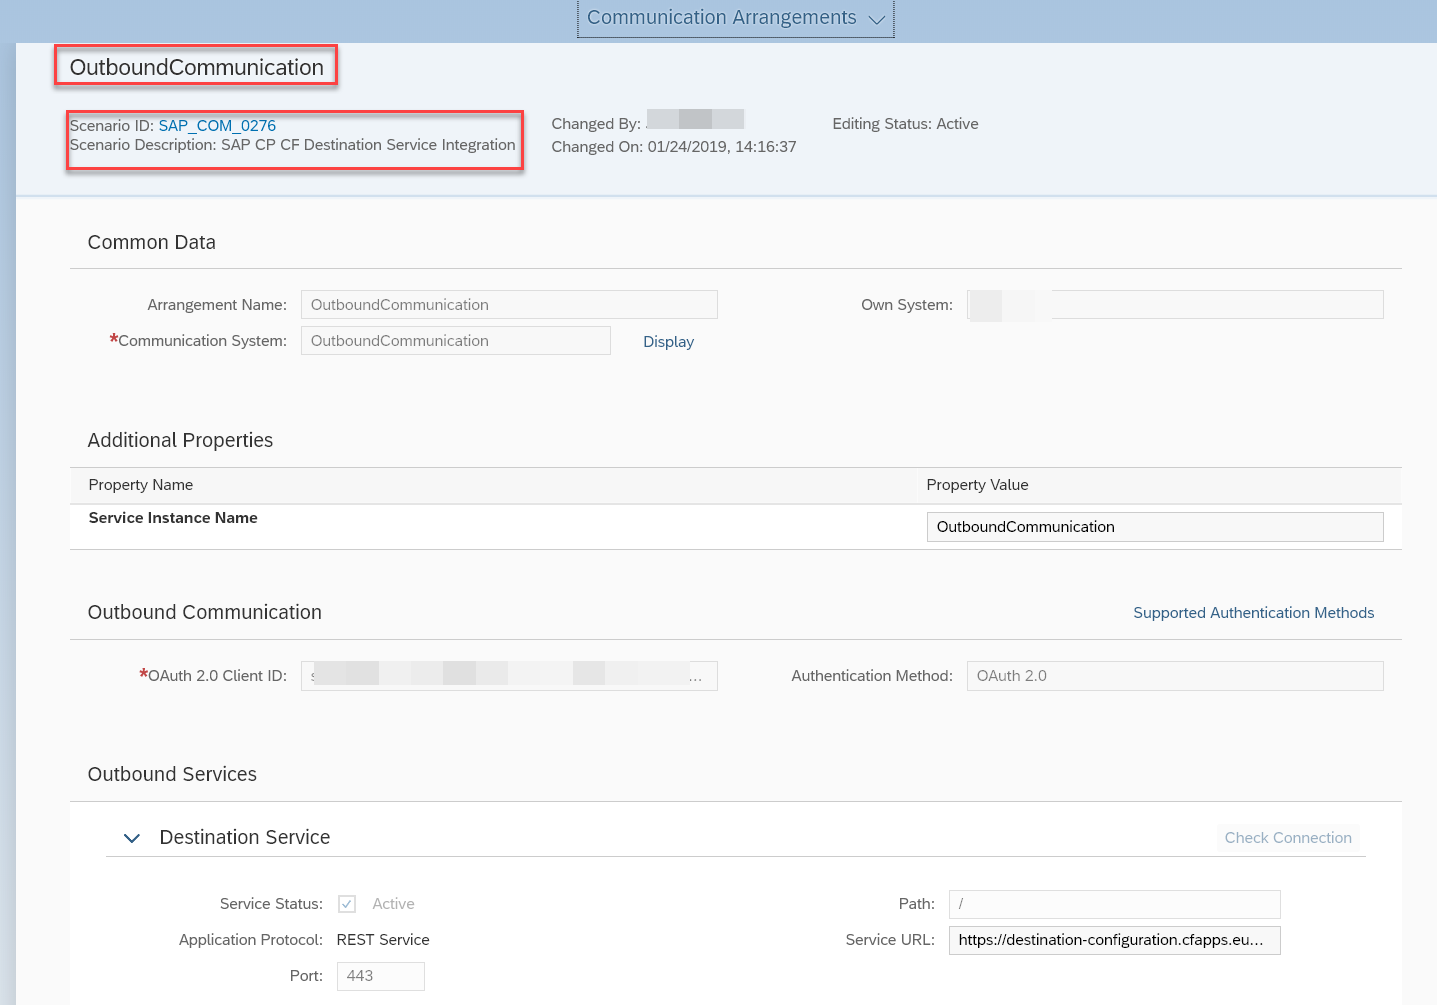1437x1005 pixels.
Task: Open Supported Authentication Methods
Action: [1253, 612]
